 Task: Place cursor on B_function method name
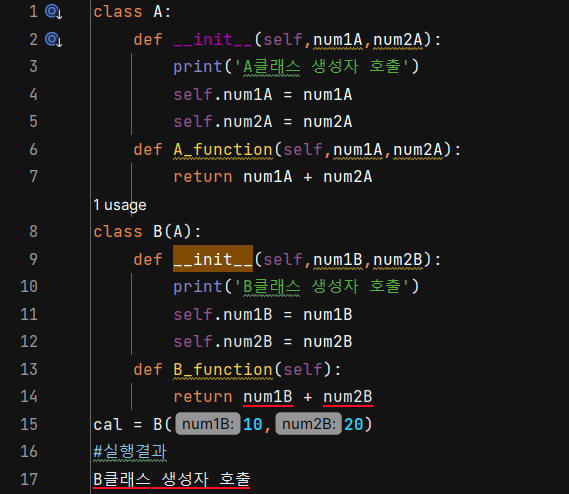223,369
